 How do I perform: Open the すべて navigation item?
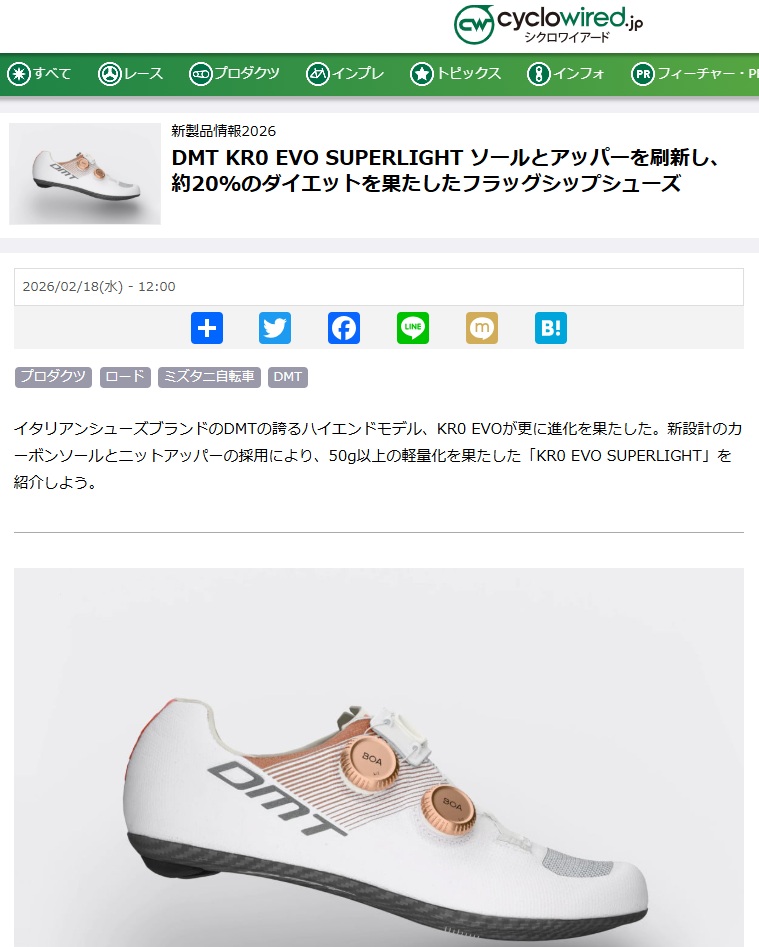click(x=39, y=74)
